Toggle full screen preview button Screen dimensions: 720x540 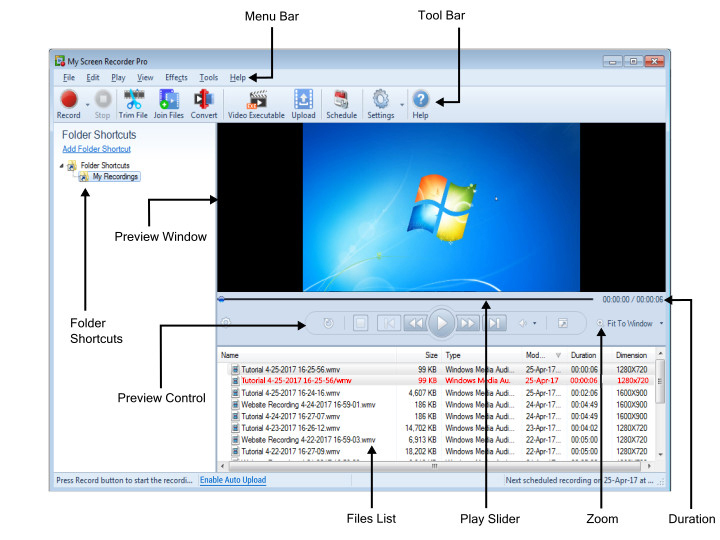pyautogui.click(x=563, y=324)
